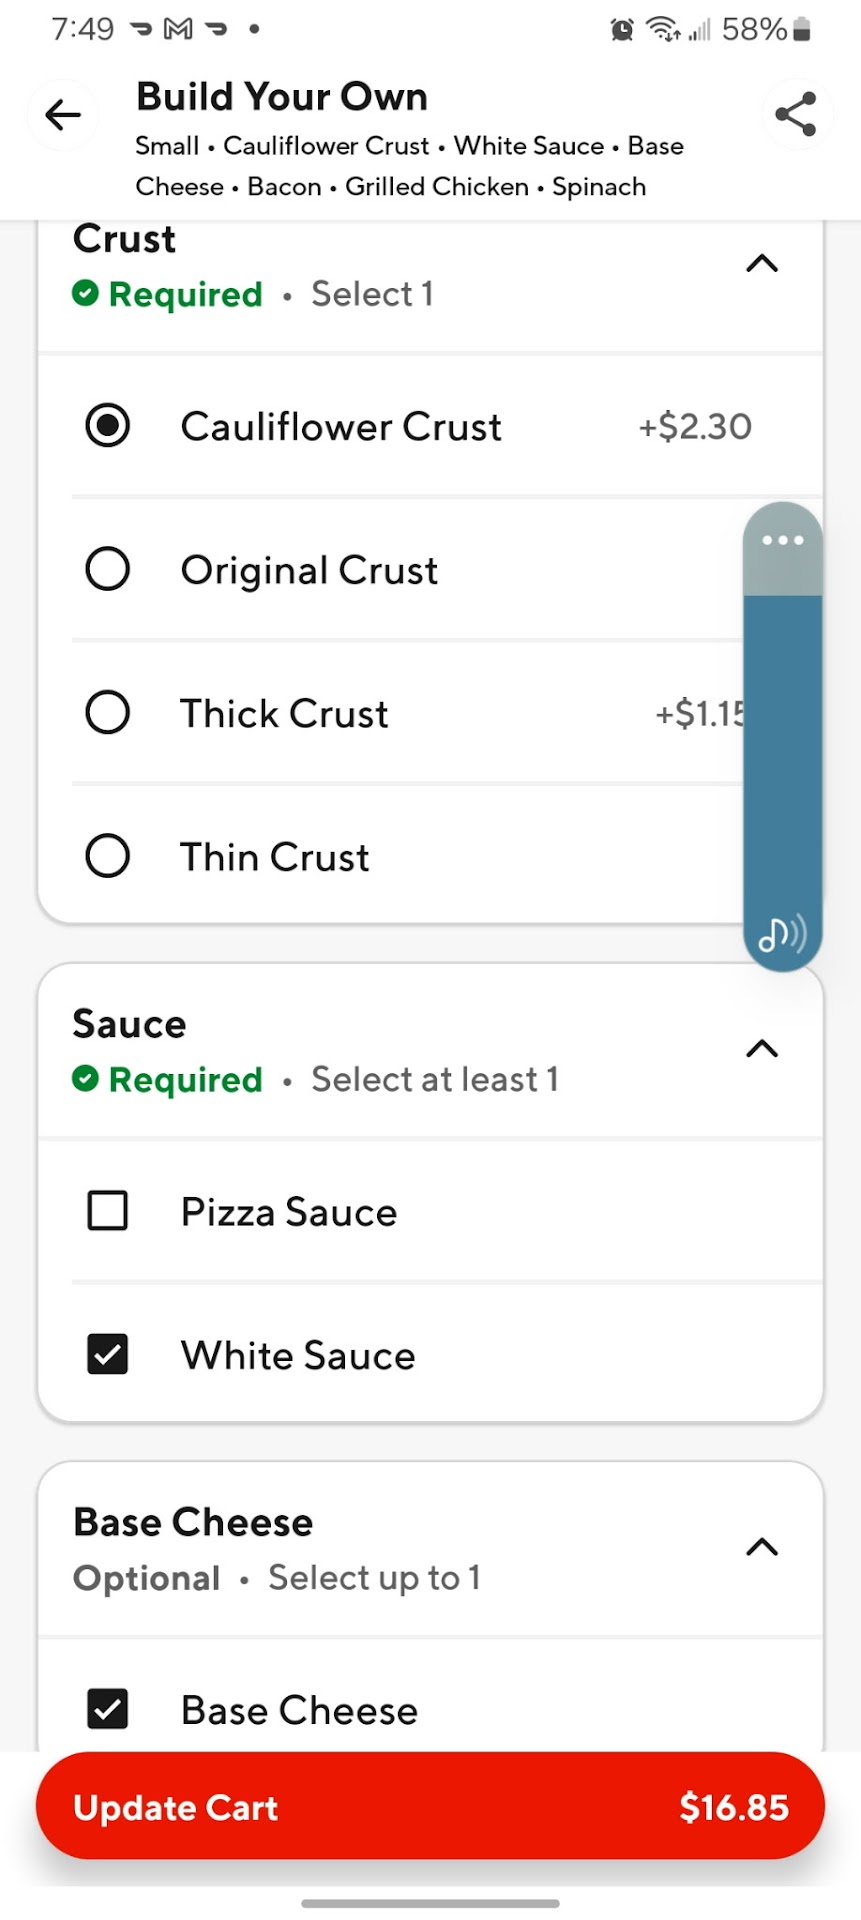Collapse the Base Cheese section chevron
This screenshot has width=861, height=1920.
point(762,1548)
